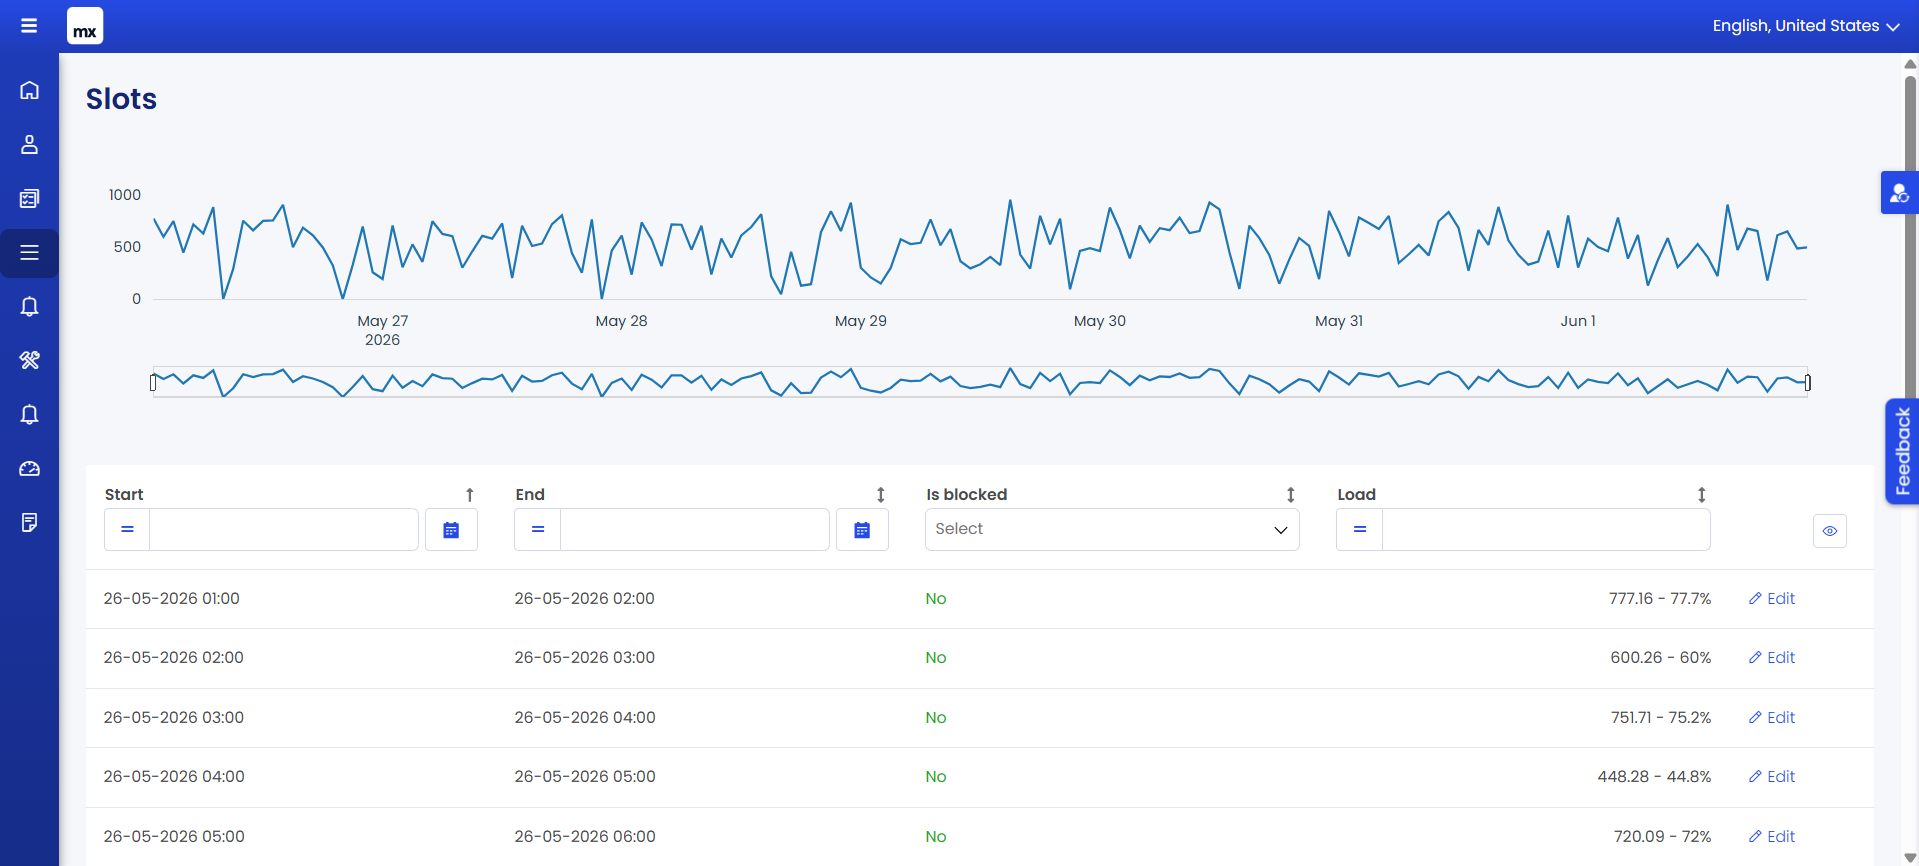The height and width of the screenshot is (866, 1919).
Task: Open the Feedback side tab
Action: pos(1902,451)
